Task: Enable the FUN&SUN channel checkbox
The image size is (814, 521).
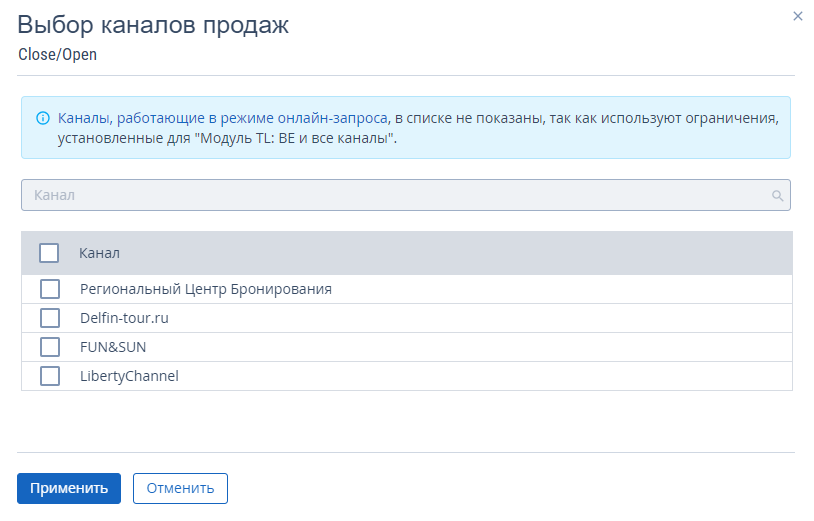Action: (x=49, y=347)
